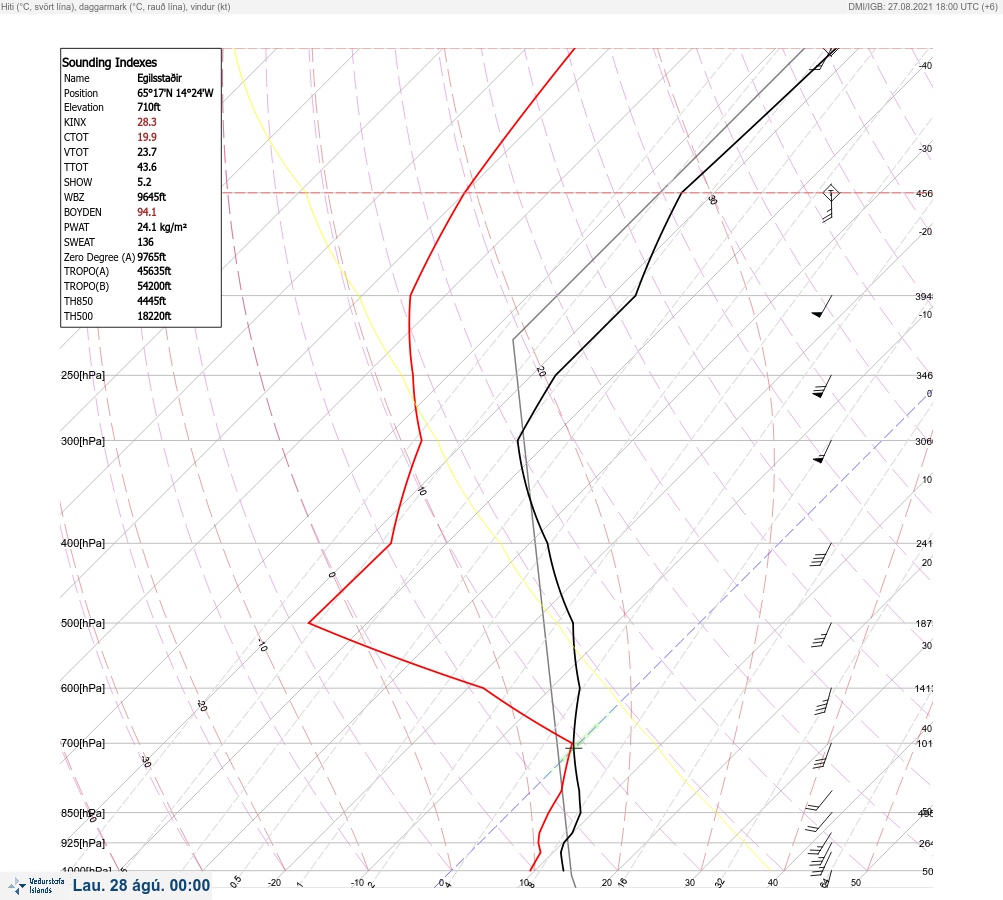Viewport: 1003px width, 900px height.
Task: Click the wind barb at the 600 hPa level
Action: (823, 701)
